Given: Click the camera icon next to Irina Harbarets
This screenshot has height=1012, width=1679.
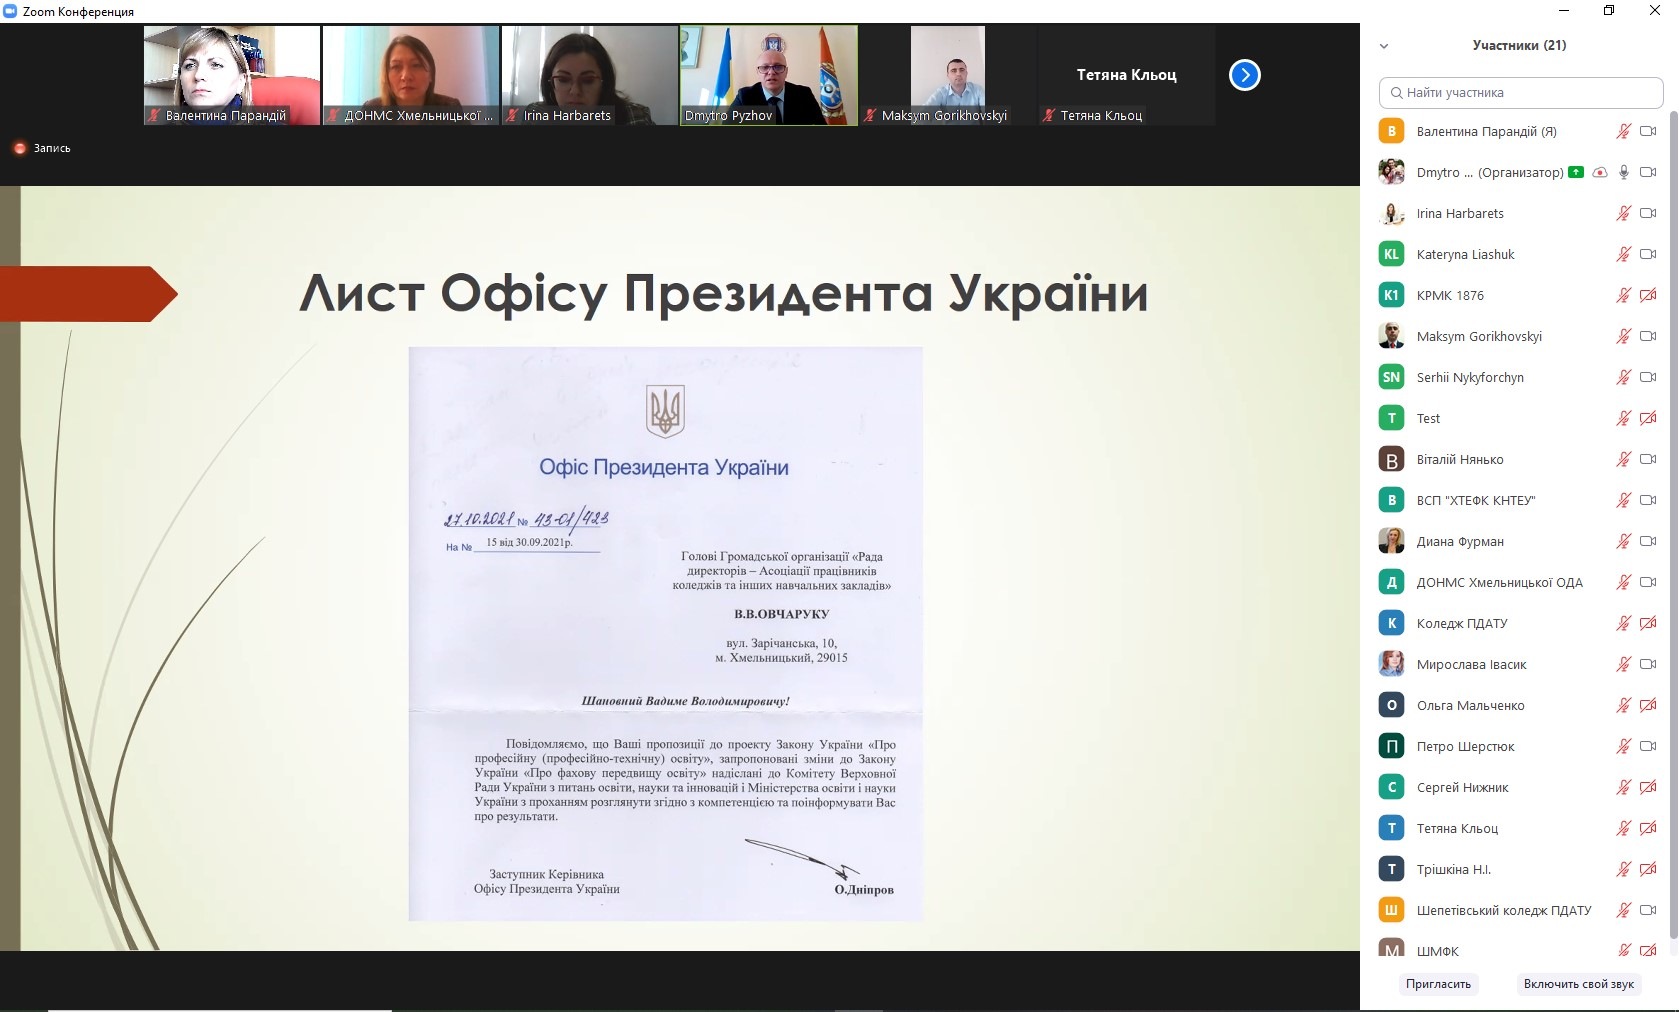Looking at the screenshot, I should tap(1648, 213).
